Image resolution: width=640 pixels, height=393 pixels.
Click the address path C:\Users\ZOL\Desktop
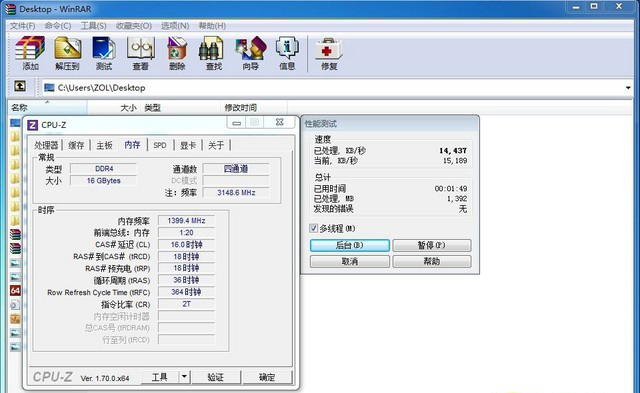click(101, 87)
